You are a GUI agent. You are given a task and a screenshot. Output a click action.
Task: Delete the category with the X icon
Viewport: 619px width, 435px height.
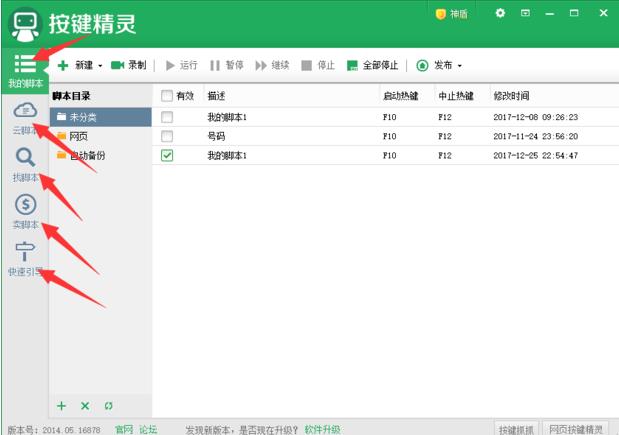[x=85, y=405]
